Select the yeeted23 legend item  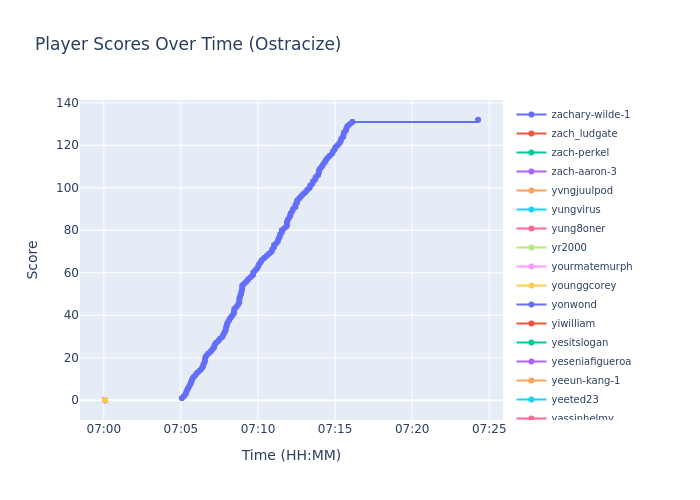click(575, 400)
